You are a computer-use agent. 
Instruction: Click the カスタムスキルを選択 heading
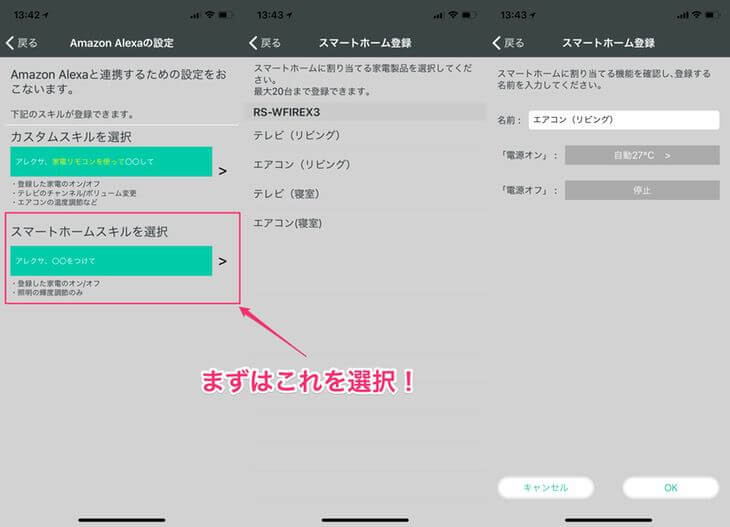71,137
